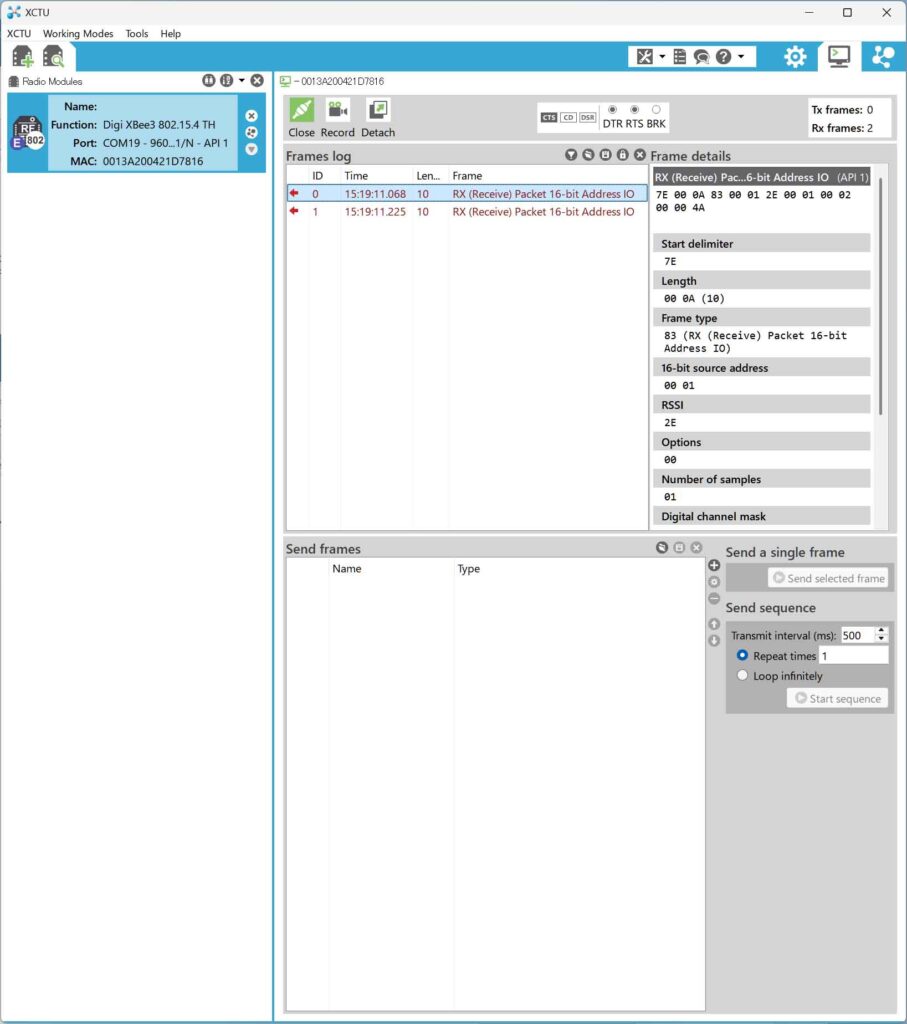Screen dimensions: 907x1024
Task: Click Radio Modules header round X icon
Action: 257,80
